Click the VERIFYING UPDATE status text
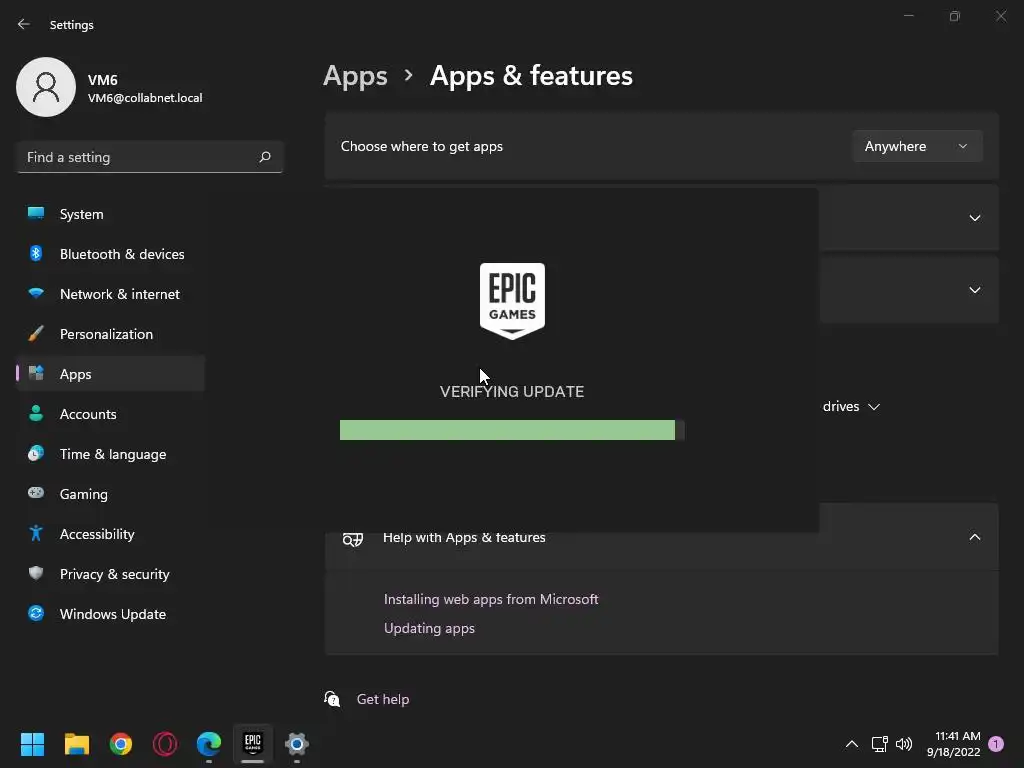Viewport: 1024px width, 768px height. (x=512, y=392)
